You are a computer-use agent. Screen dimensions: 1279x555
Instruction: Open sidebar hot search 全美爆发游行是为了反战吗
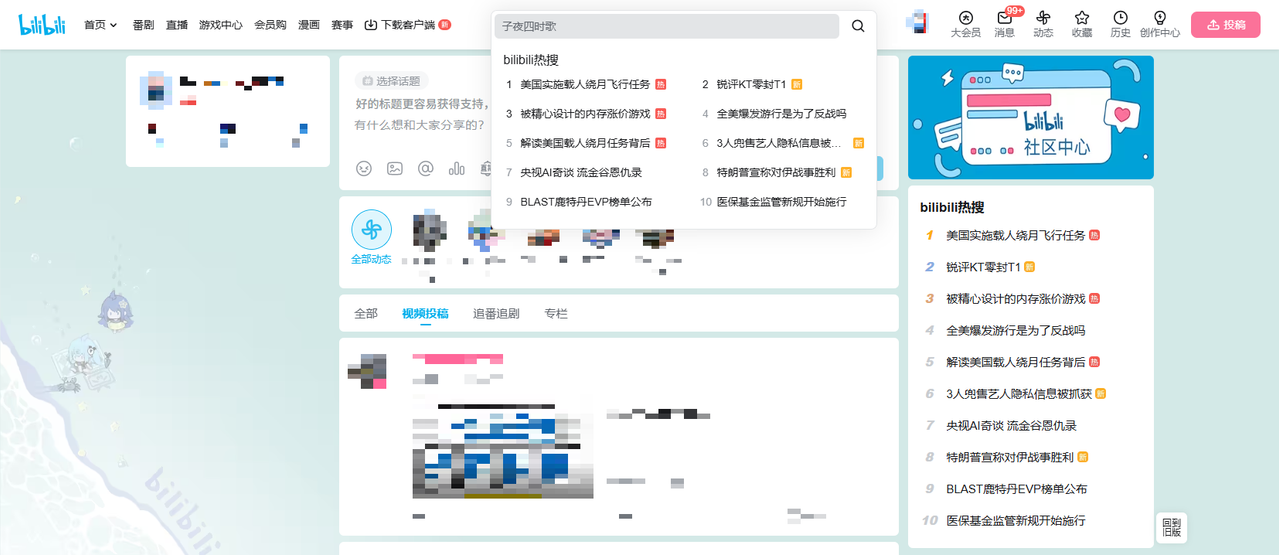click(1015, 331)
